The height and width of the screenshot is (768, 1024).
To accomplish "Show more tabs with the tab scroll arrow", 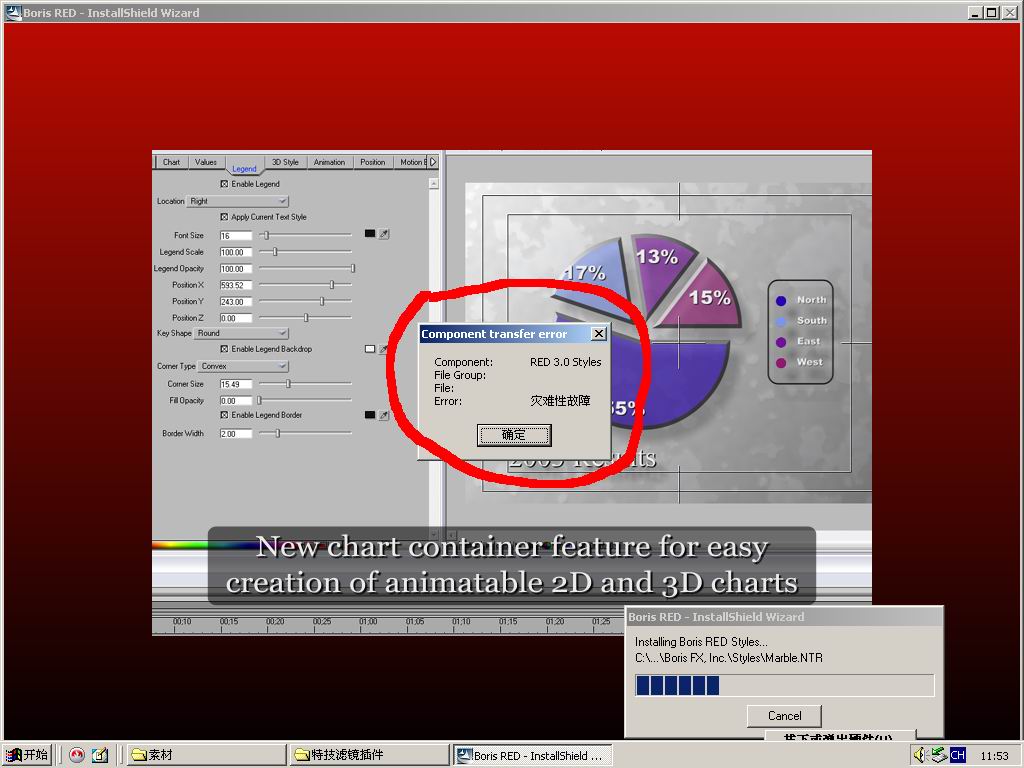I will click(432, 161).
